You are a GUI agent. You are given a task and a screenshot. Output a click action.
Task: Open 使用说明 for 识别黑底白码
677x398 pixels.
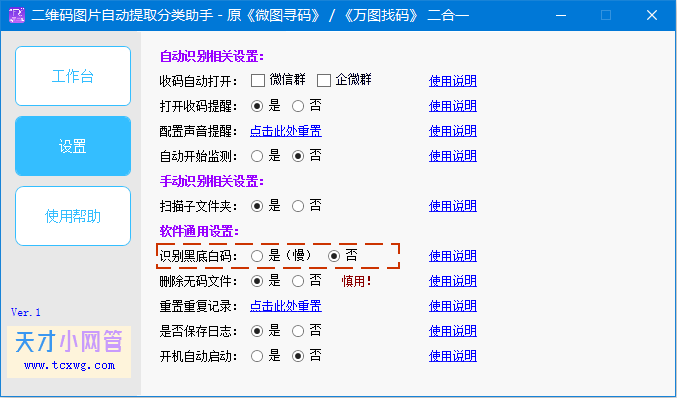click(x=453, y=256)
